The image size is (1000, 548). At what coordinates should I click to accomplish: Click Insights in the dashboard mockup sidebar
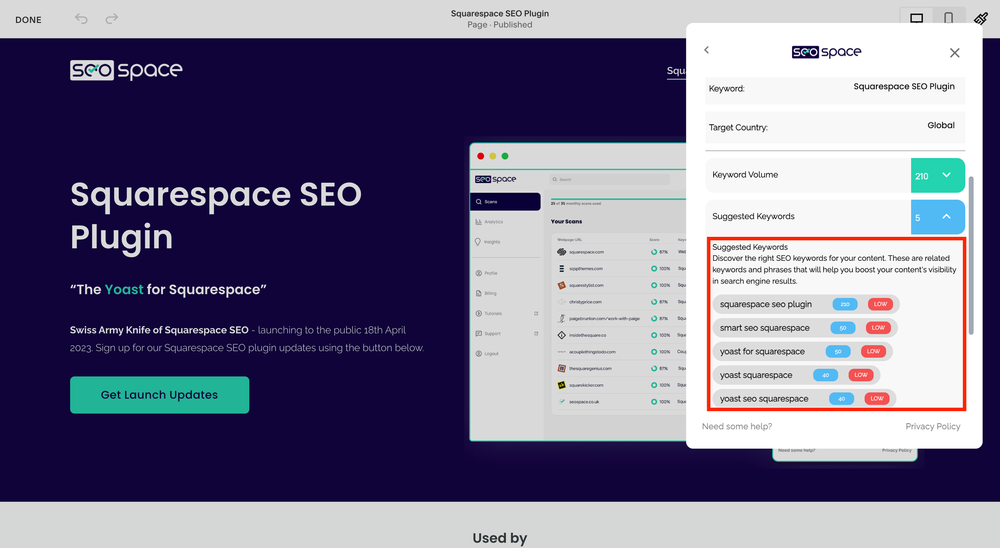pyautogui.click(x=488, y=242)
